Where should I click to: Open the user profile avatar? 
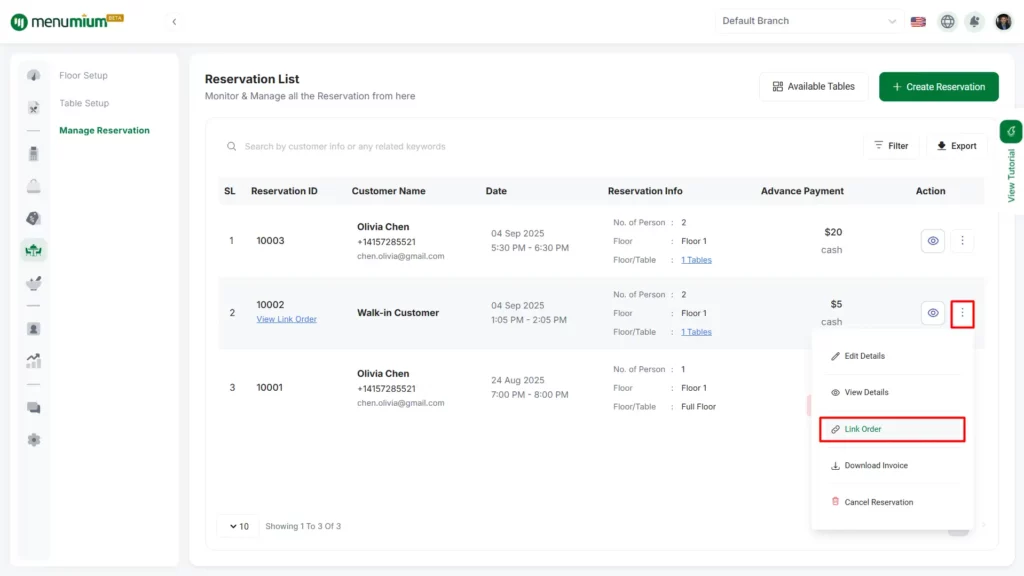click(1003, 22)
